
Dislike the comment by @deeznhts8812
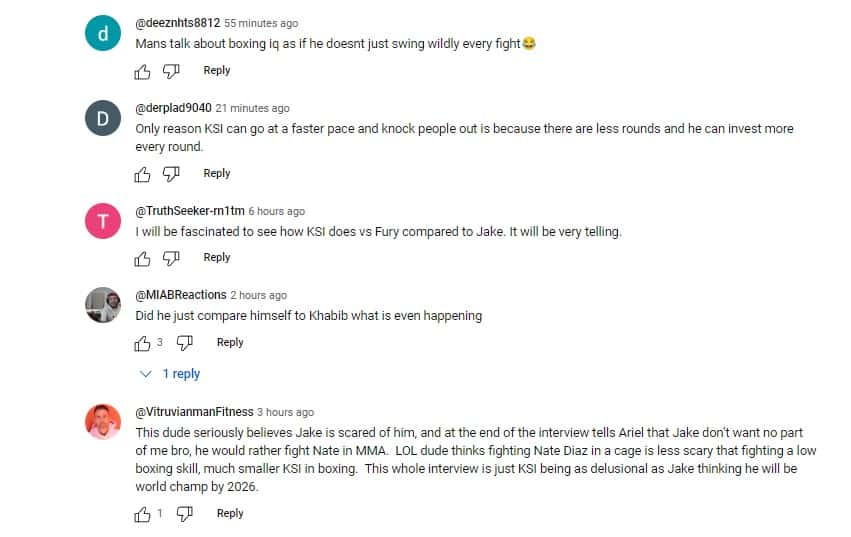point(171,71)
